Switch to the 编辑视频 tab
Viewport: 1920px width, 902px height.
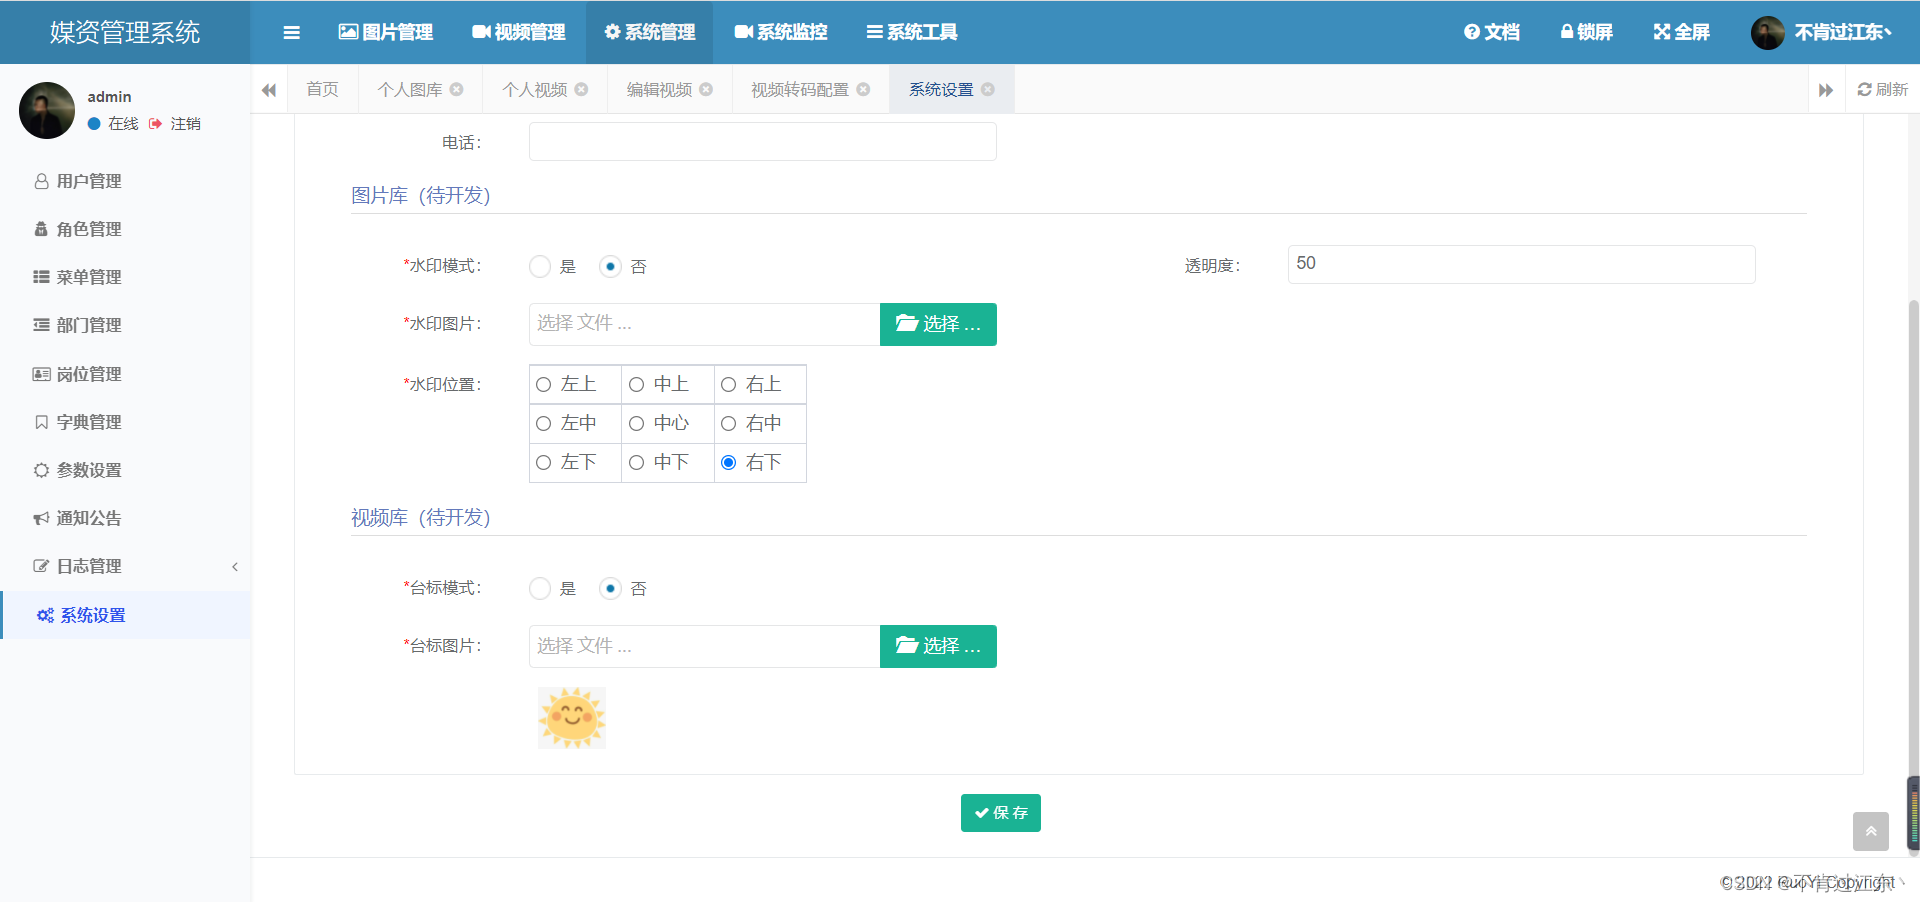click(x=660, y=90)
